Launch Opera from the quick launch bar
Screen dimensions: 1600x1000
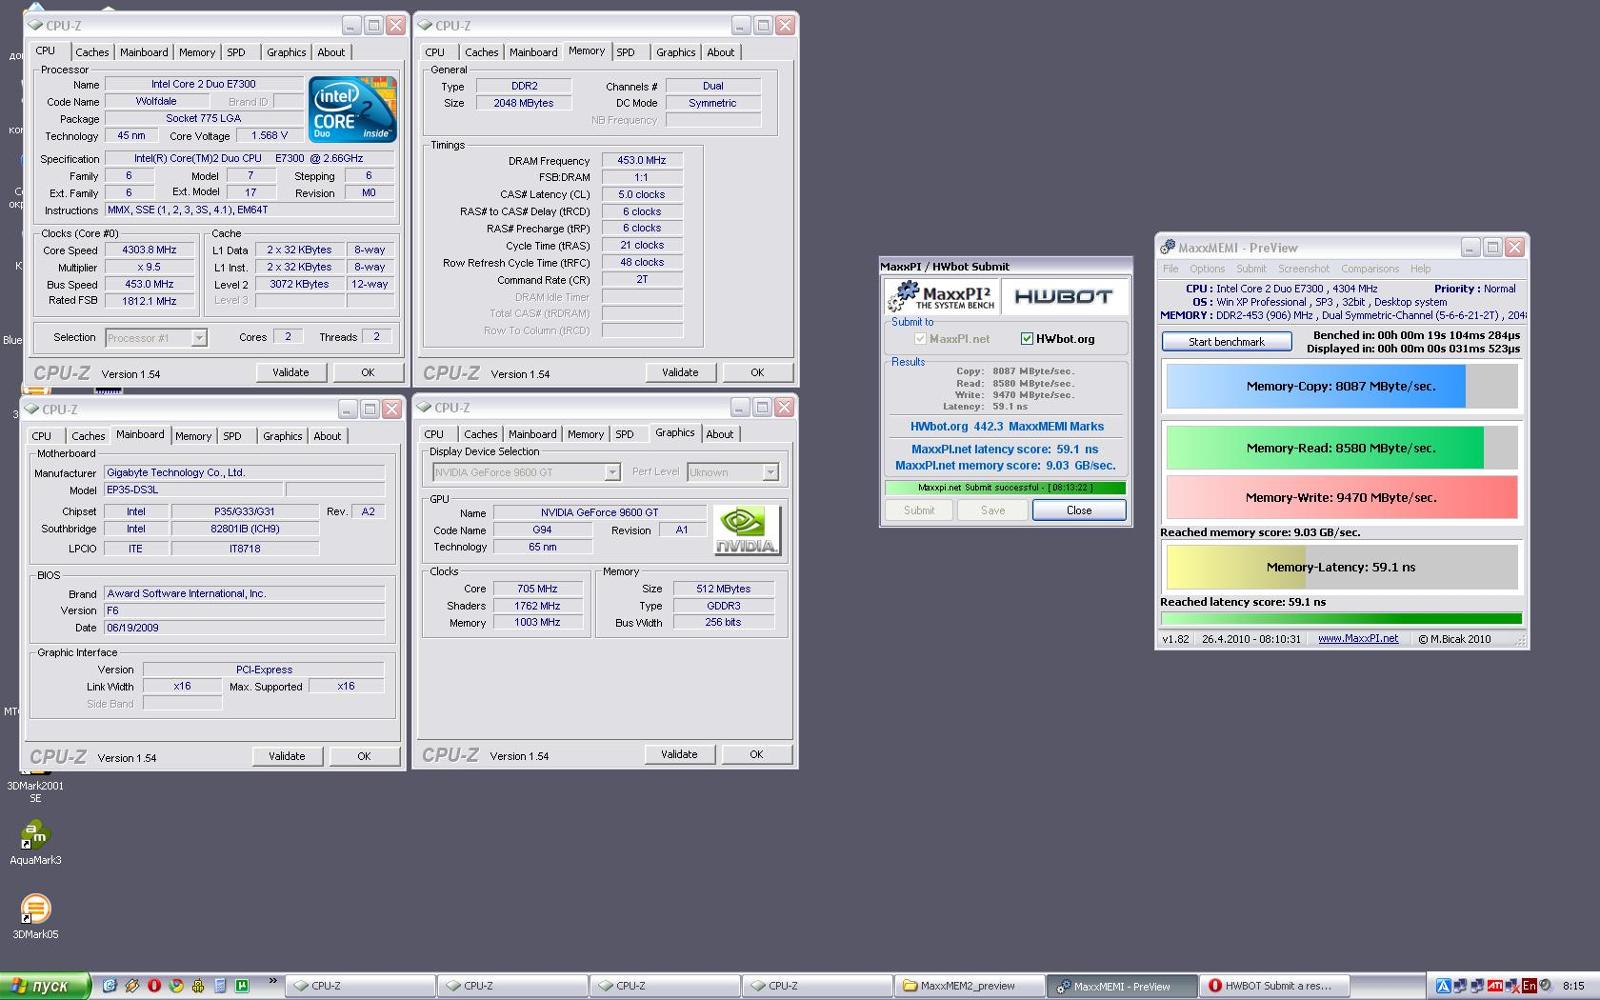coord(154,985)
